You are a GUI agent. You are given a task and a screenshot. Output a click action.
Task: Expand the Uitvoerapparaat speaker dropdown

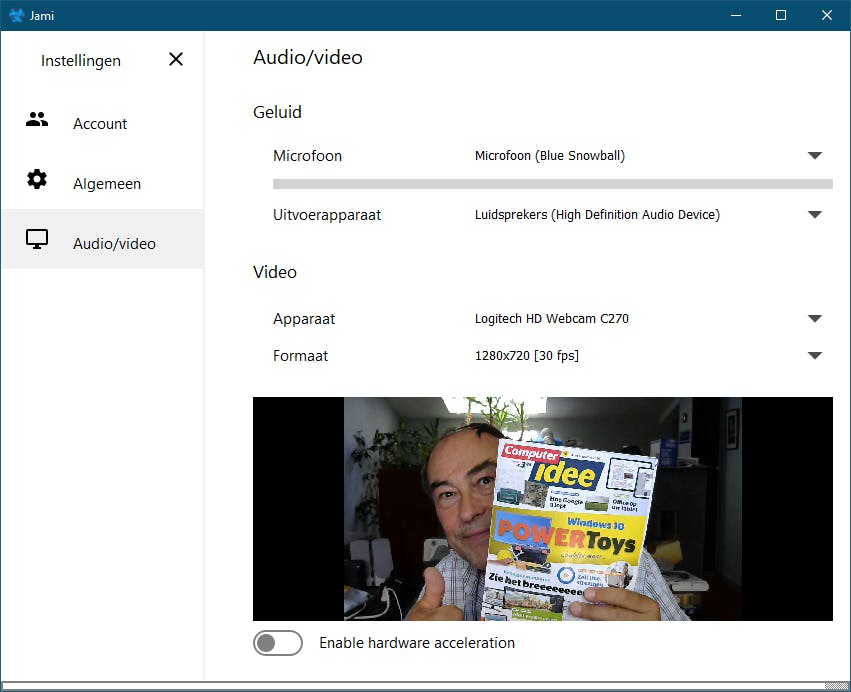click(x=815, y=214)
